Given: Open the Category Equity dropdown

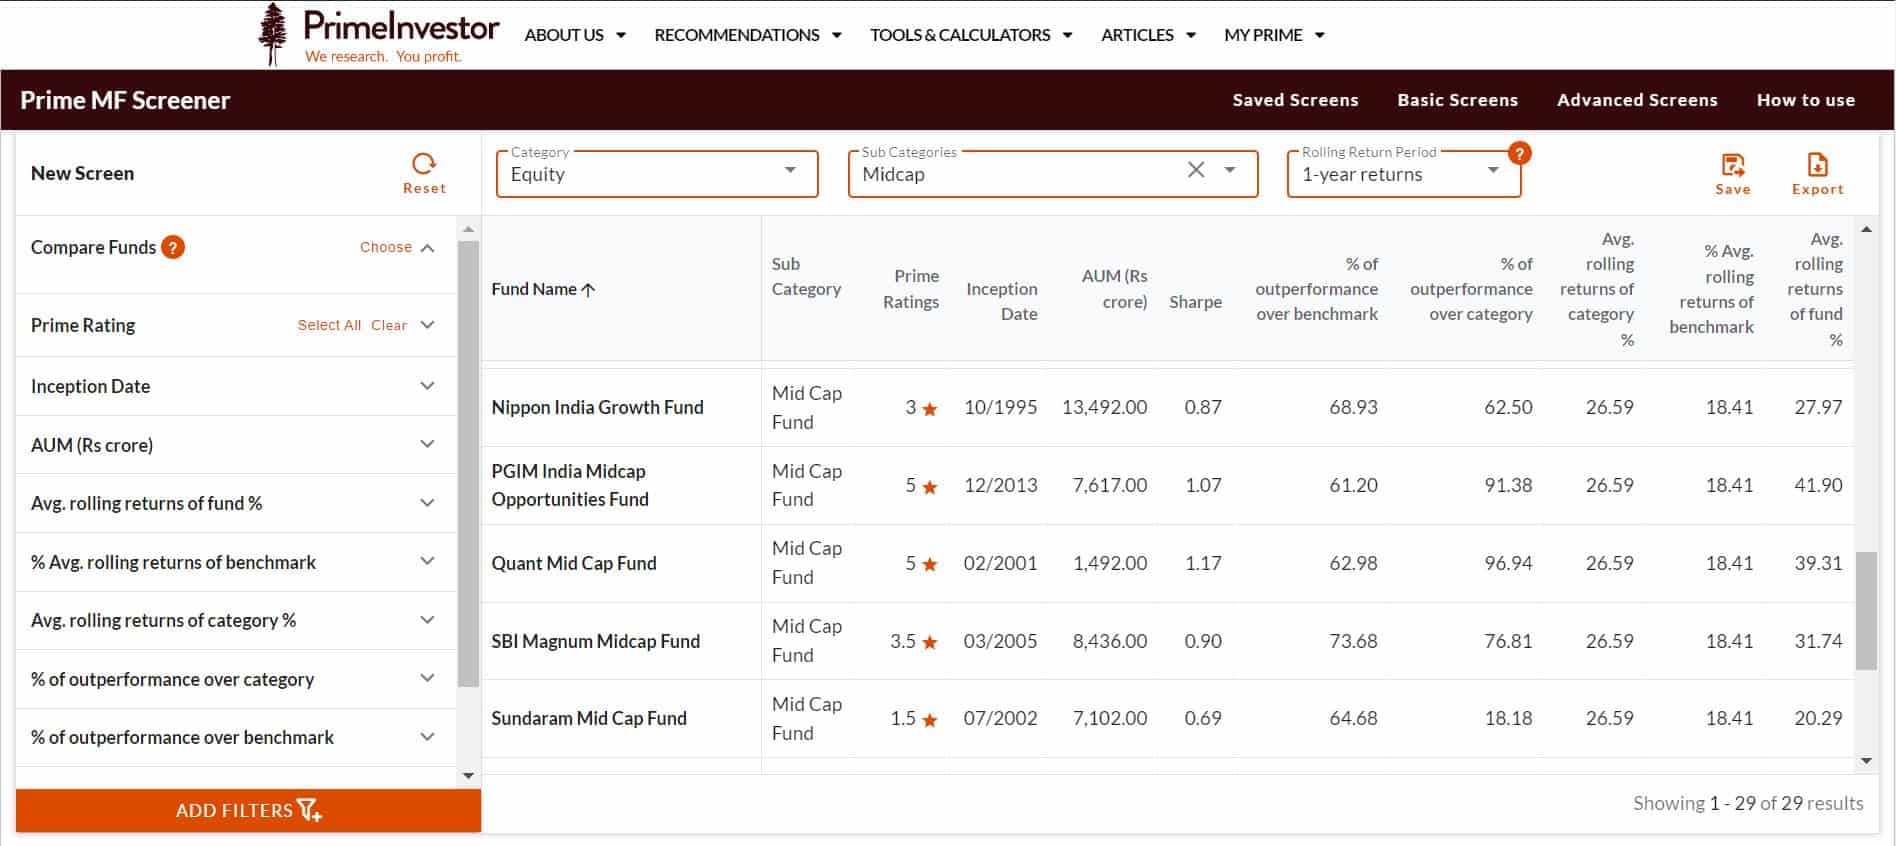Looking at the screenshot, I should 657,174.
